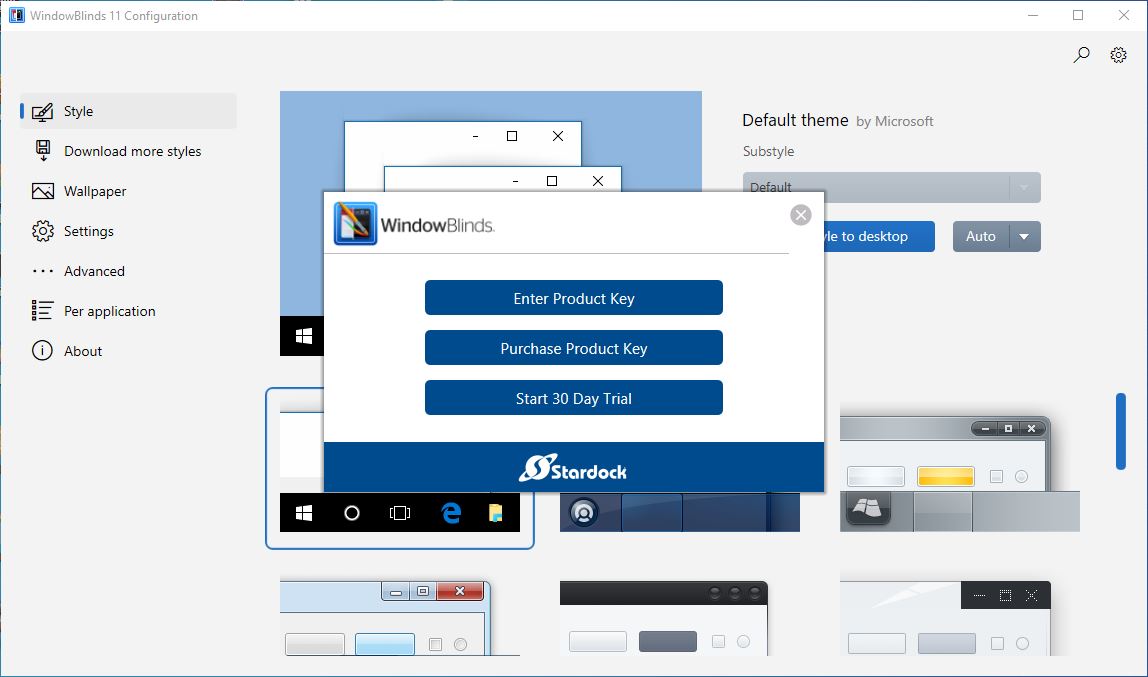Open the gear options icon at top right
1148x677 pixels.
1118,55
